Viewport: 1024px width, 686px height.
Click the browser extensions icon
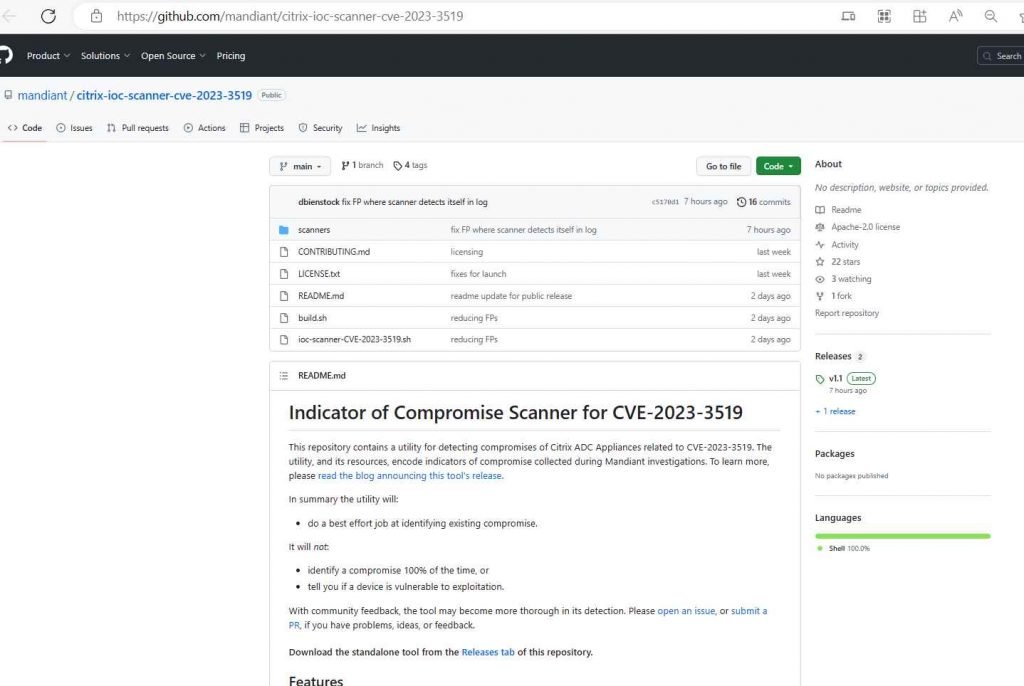pyautogui.click(x=920, y=16)
